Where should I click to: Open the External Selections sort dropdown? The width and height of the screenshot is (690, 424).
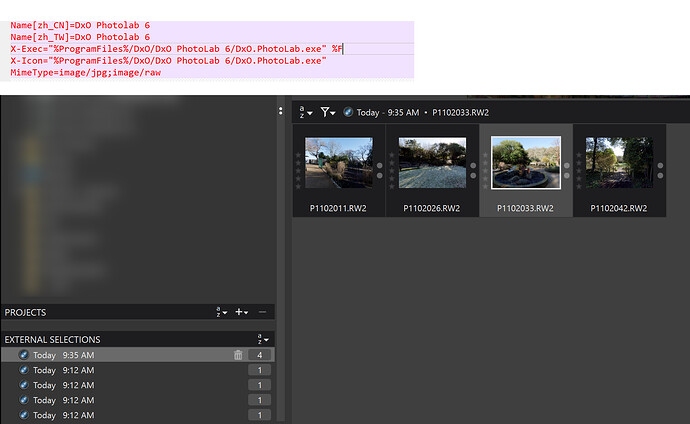263,339
